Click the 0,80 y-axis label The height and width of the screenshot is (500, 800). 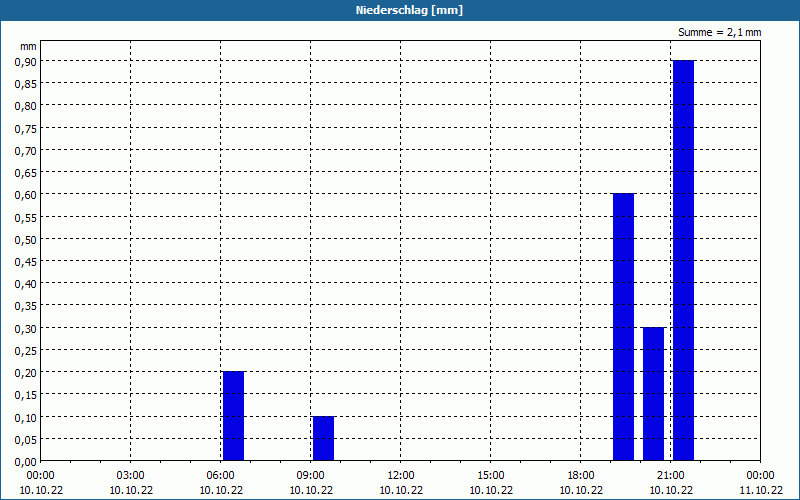coord(25,106)
